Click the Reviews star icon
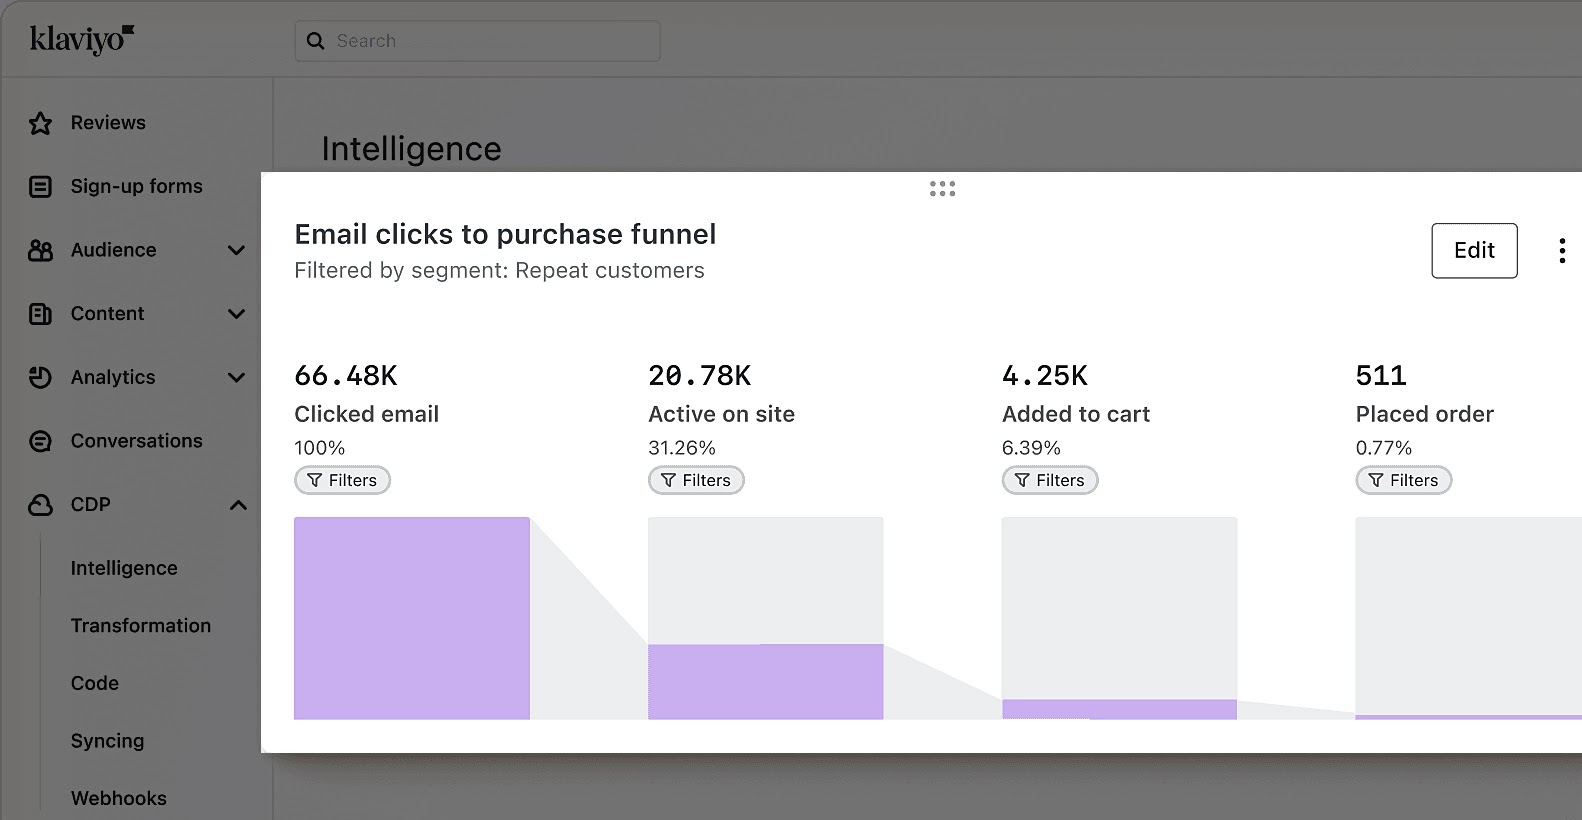This screenshot has width=1582, height=820. pos(40,123)
